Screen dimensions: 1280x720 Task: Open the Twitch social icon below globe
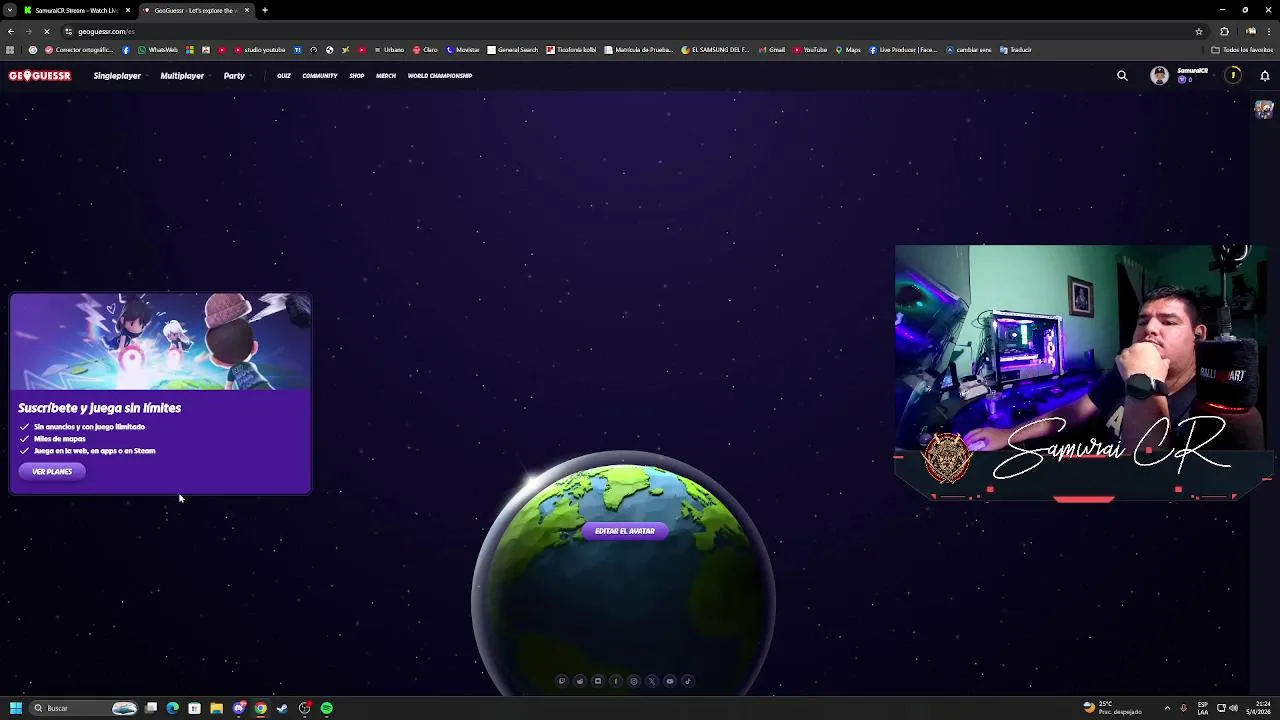coord(561,681)
